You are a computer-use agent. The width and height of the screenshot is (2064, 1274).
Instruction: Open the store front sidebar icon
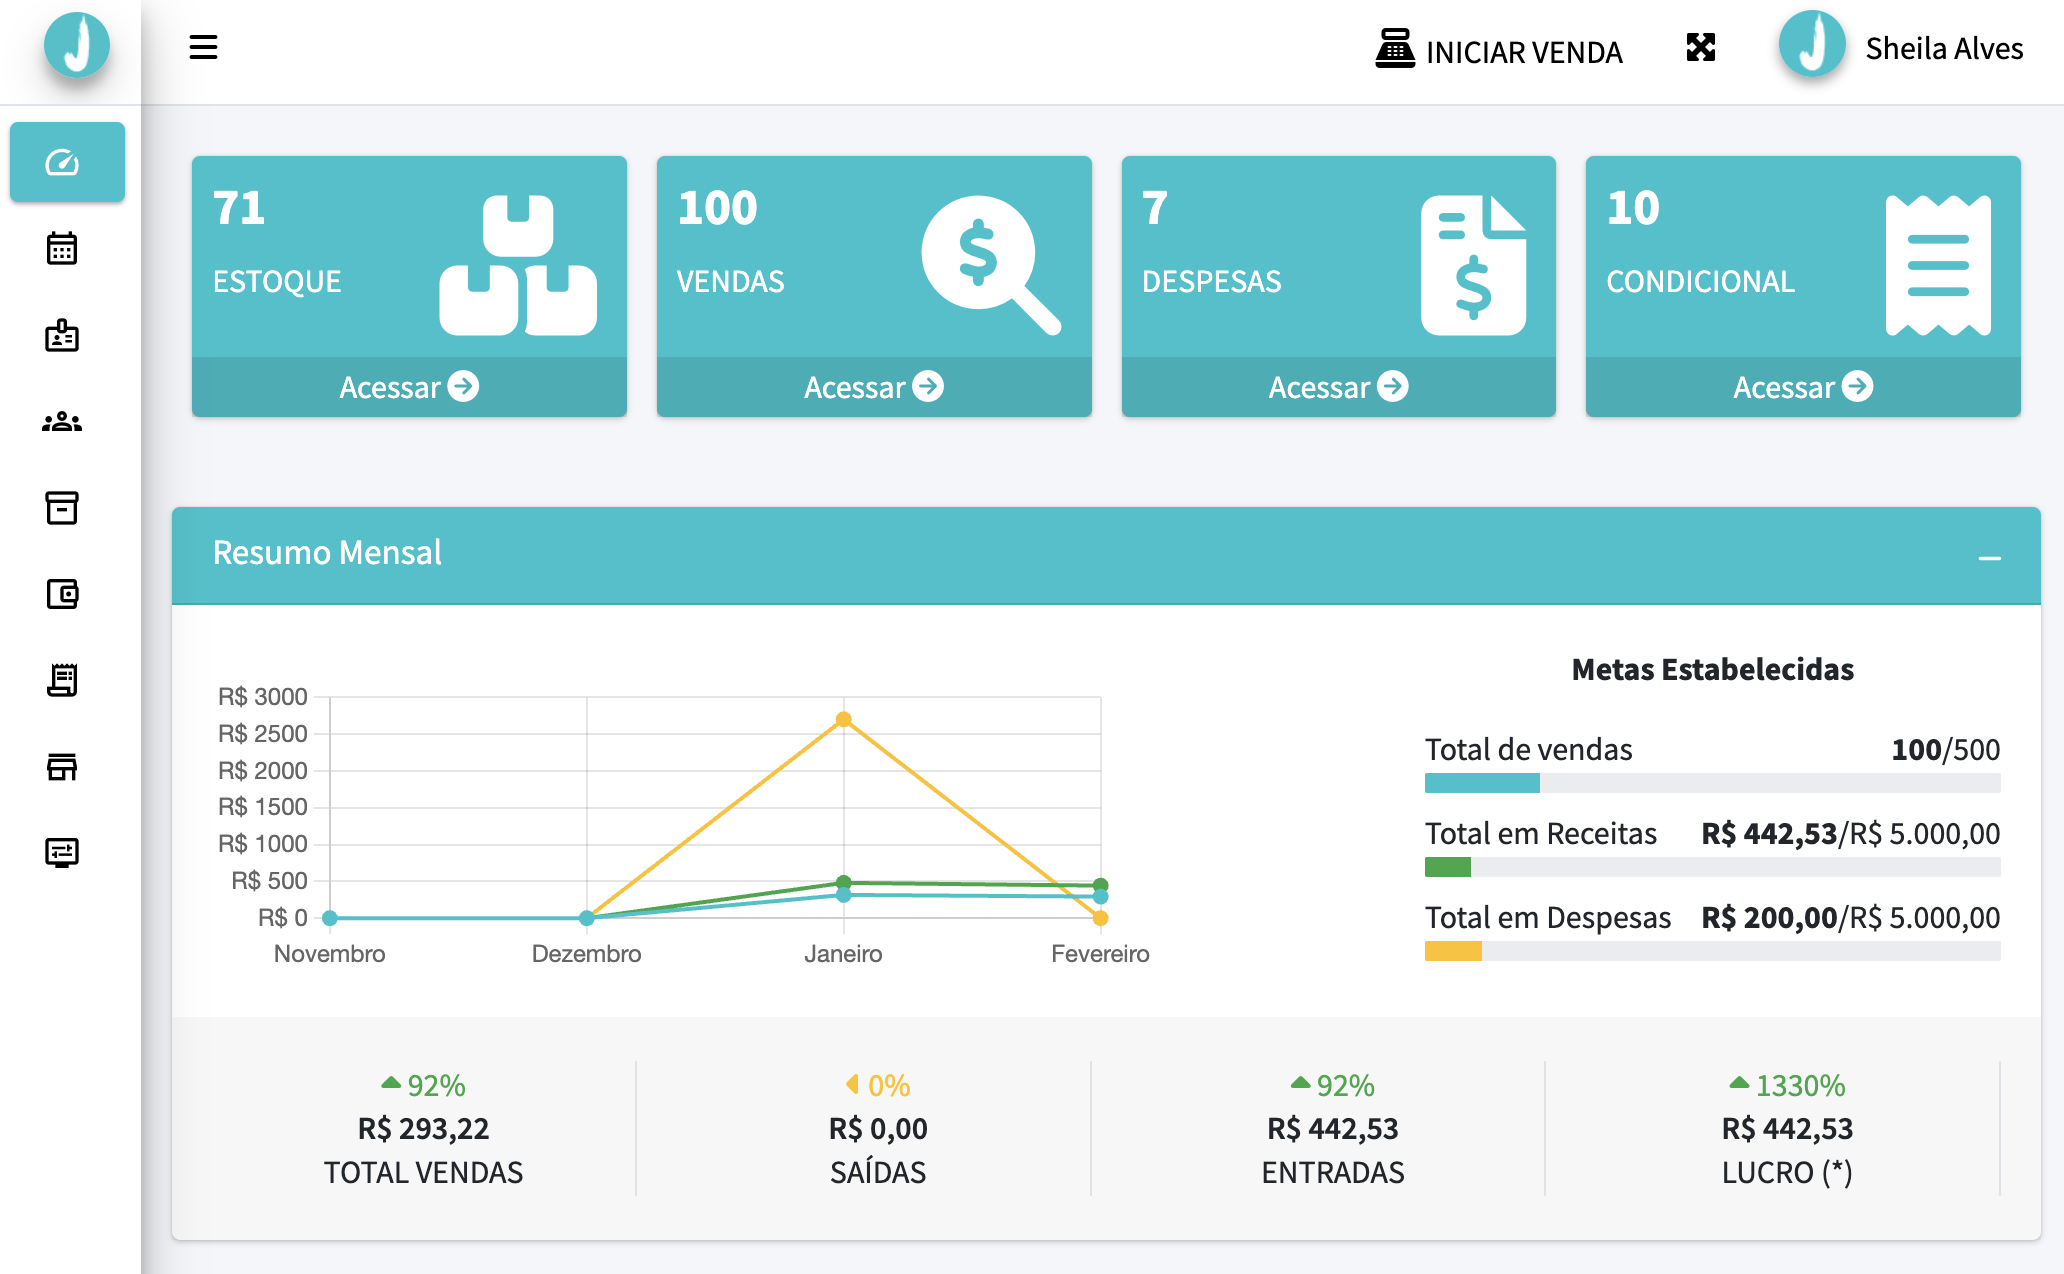62,766
